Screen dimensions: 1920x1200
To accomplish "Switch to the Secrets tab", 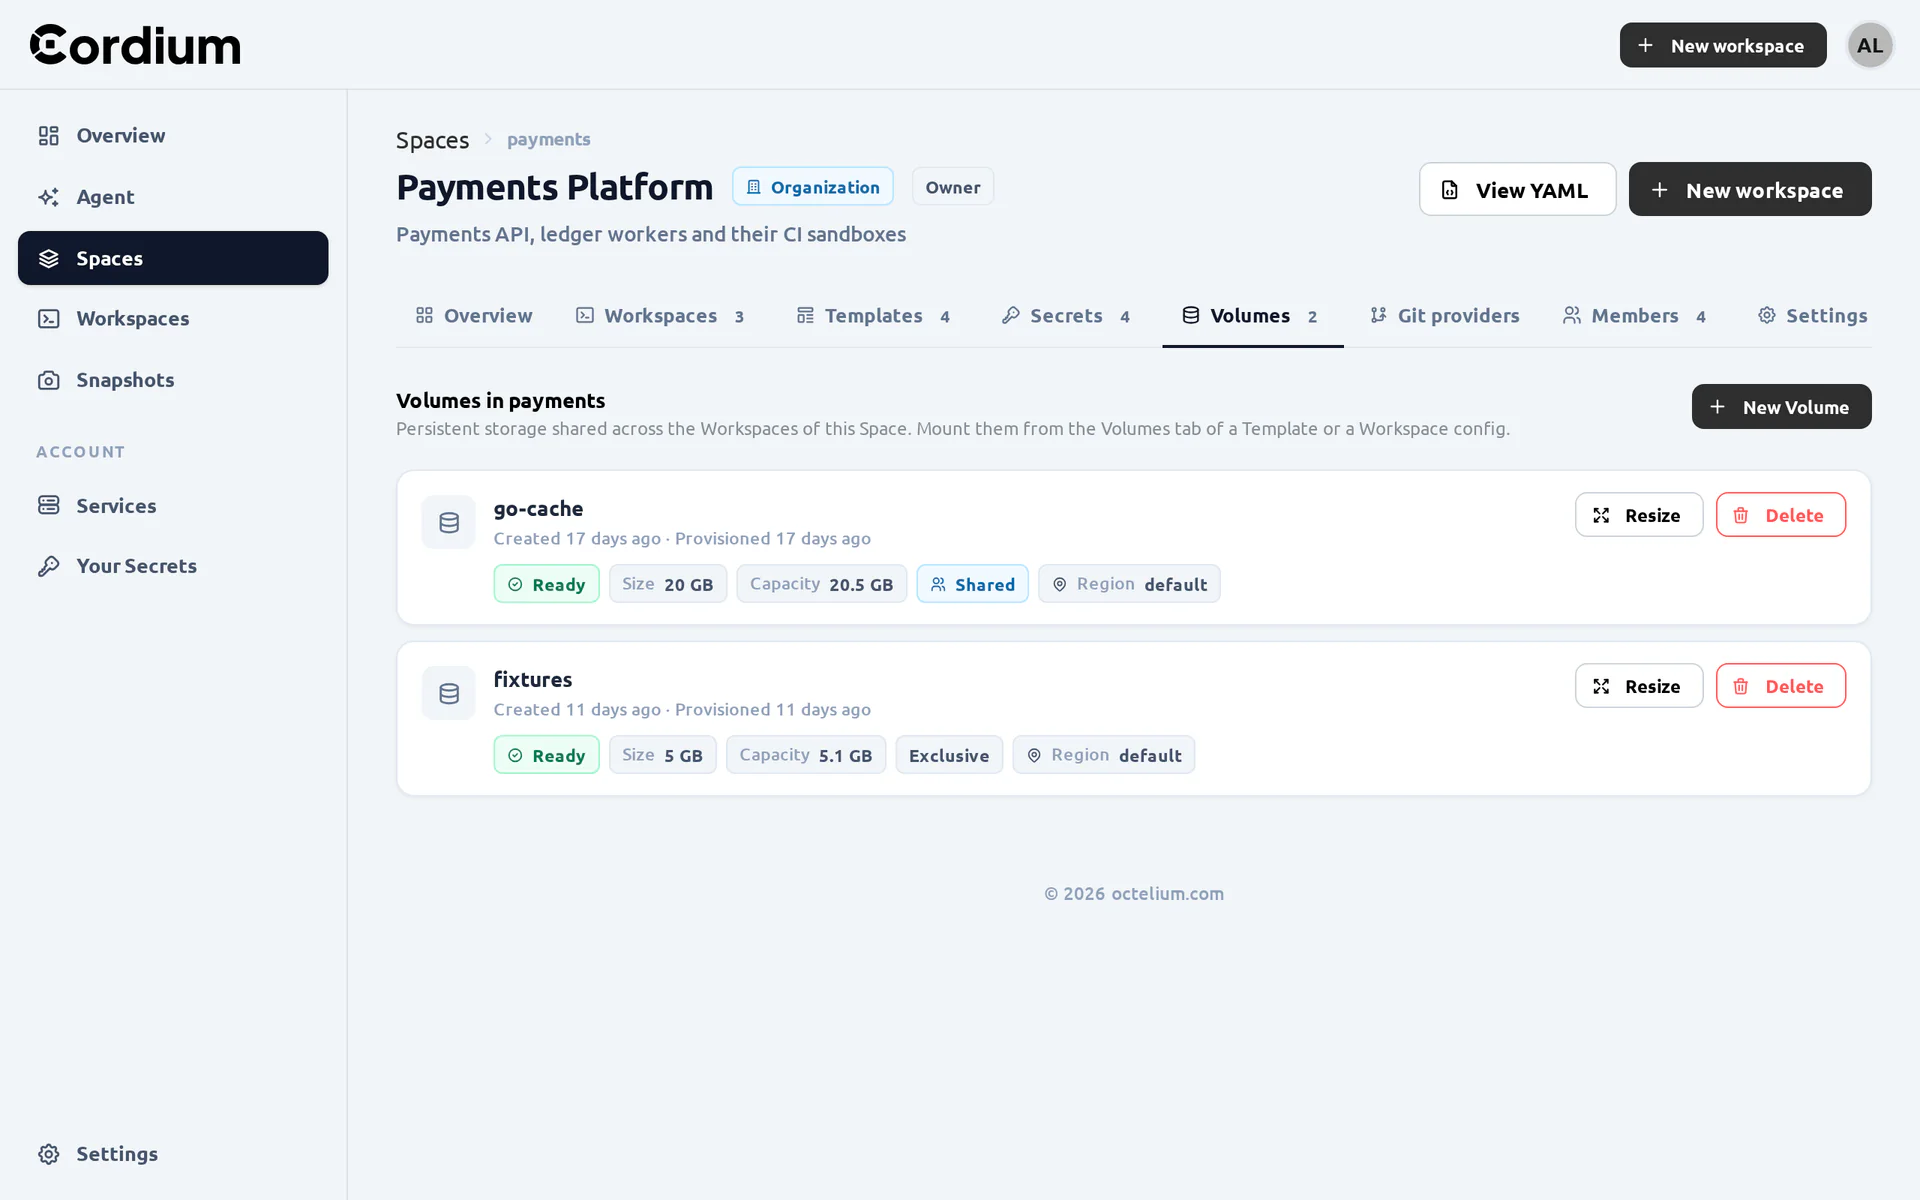I will [x=1066, y=316].
